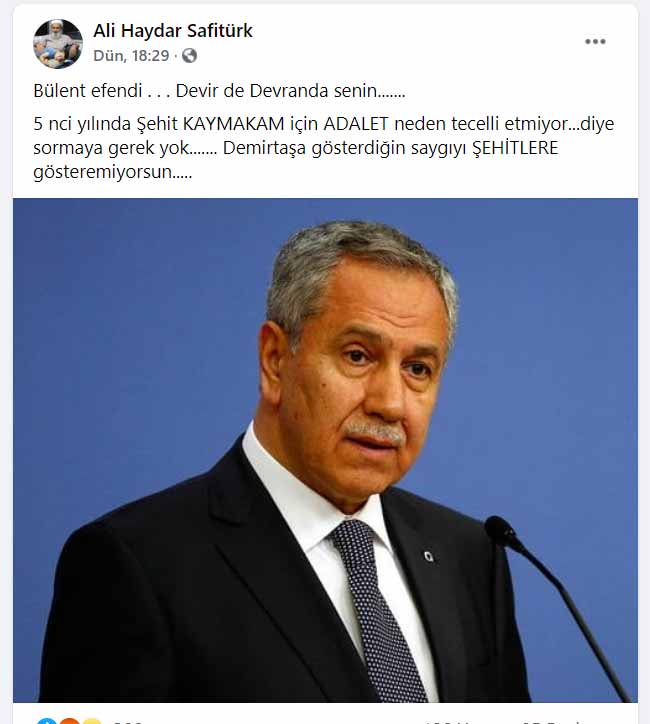Click the lapel pin on the man's jacket
Viewport: 650px width, 724px height.
[x=429, y=557]
